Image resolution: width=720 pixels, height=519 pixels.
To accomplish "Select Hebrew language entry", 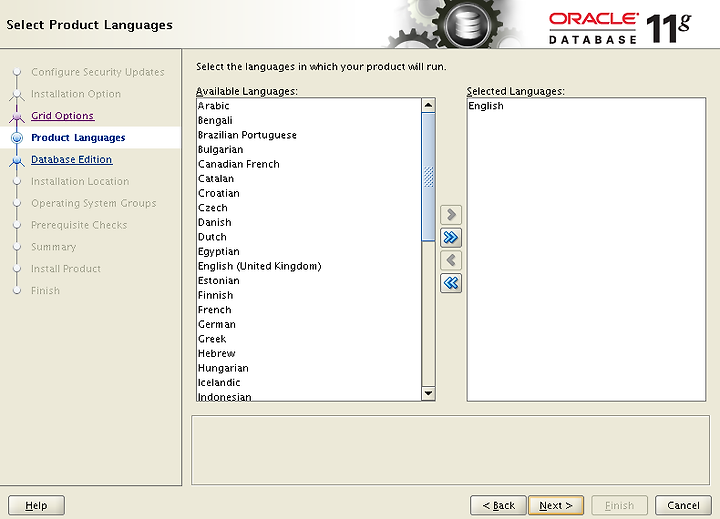I will 309,354.
